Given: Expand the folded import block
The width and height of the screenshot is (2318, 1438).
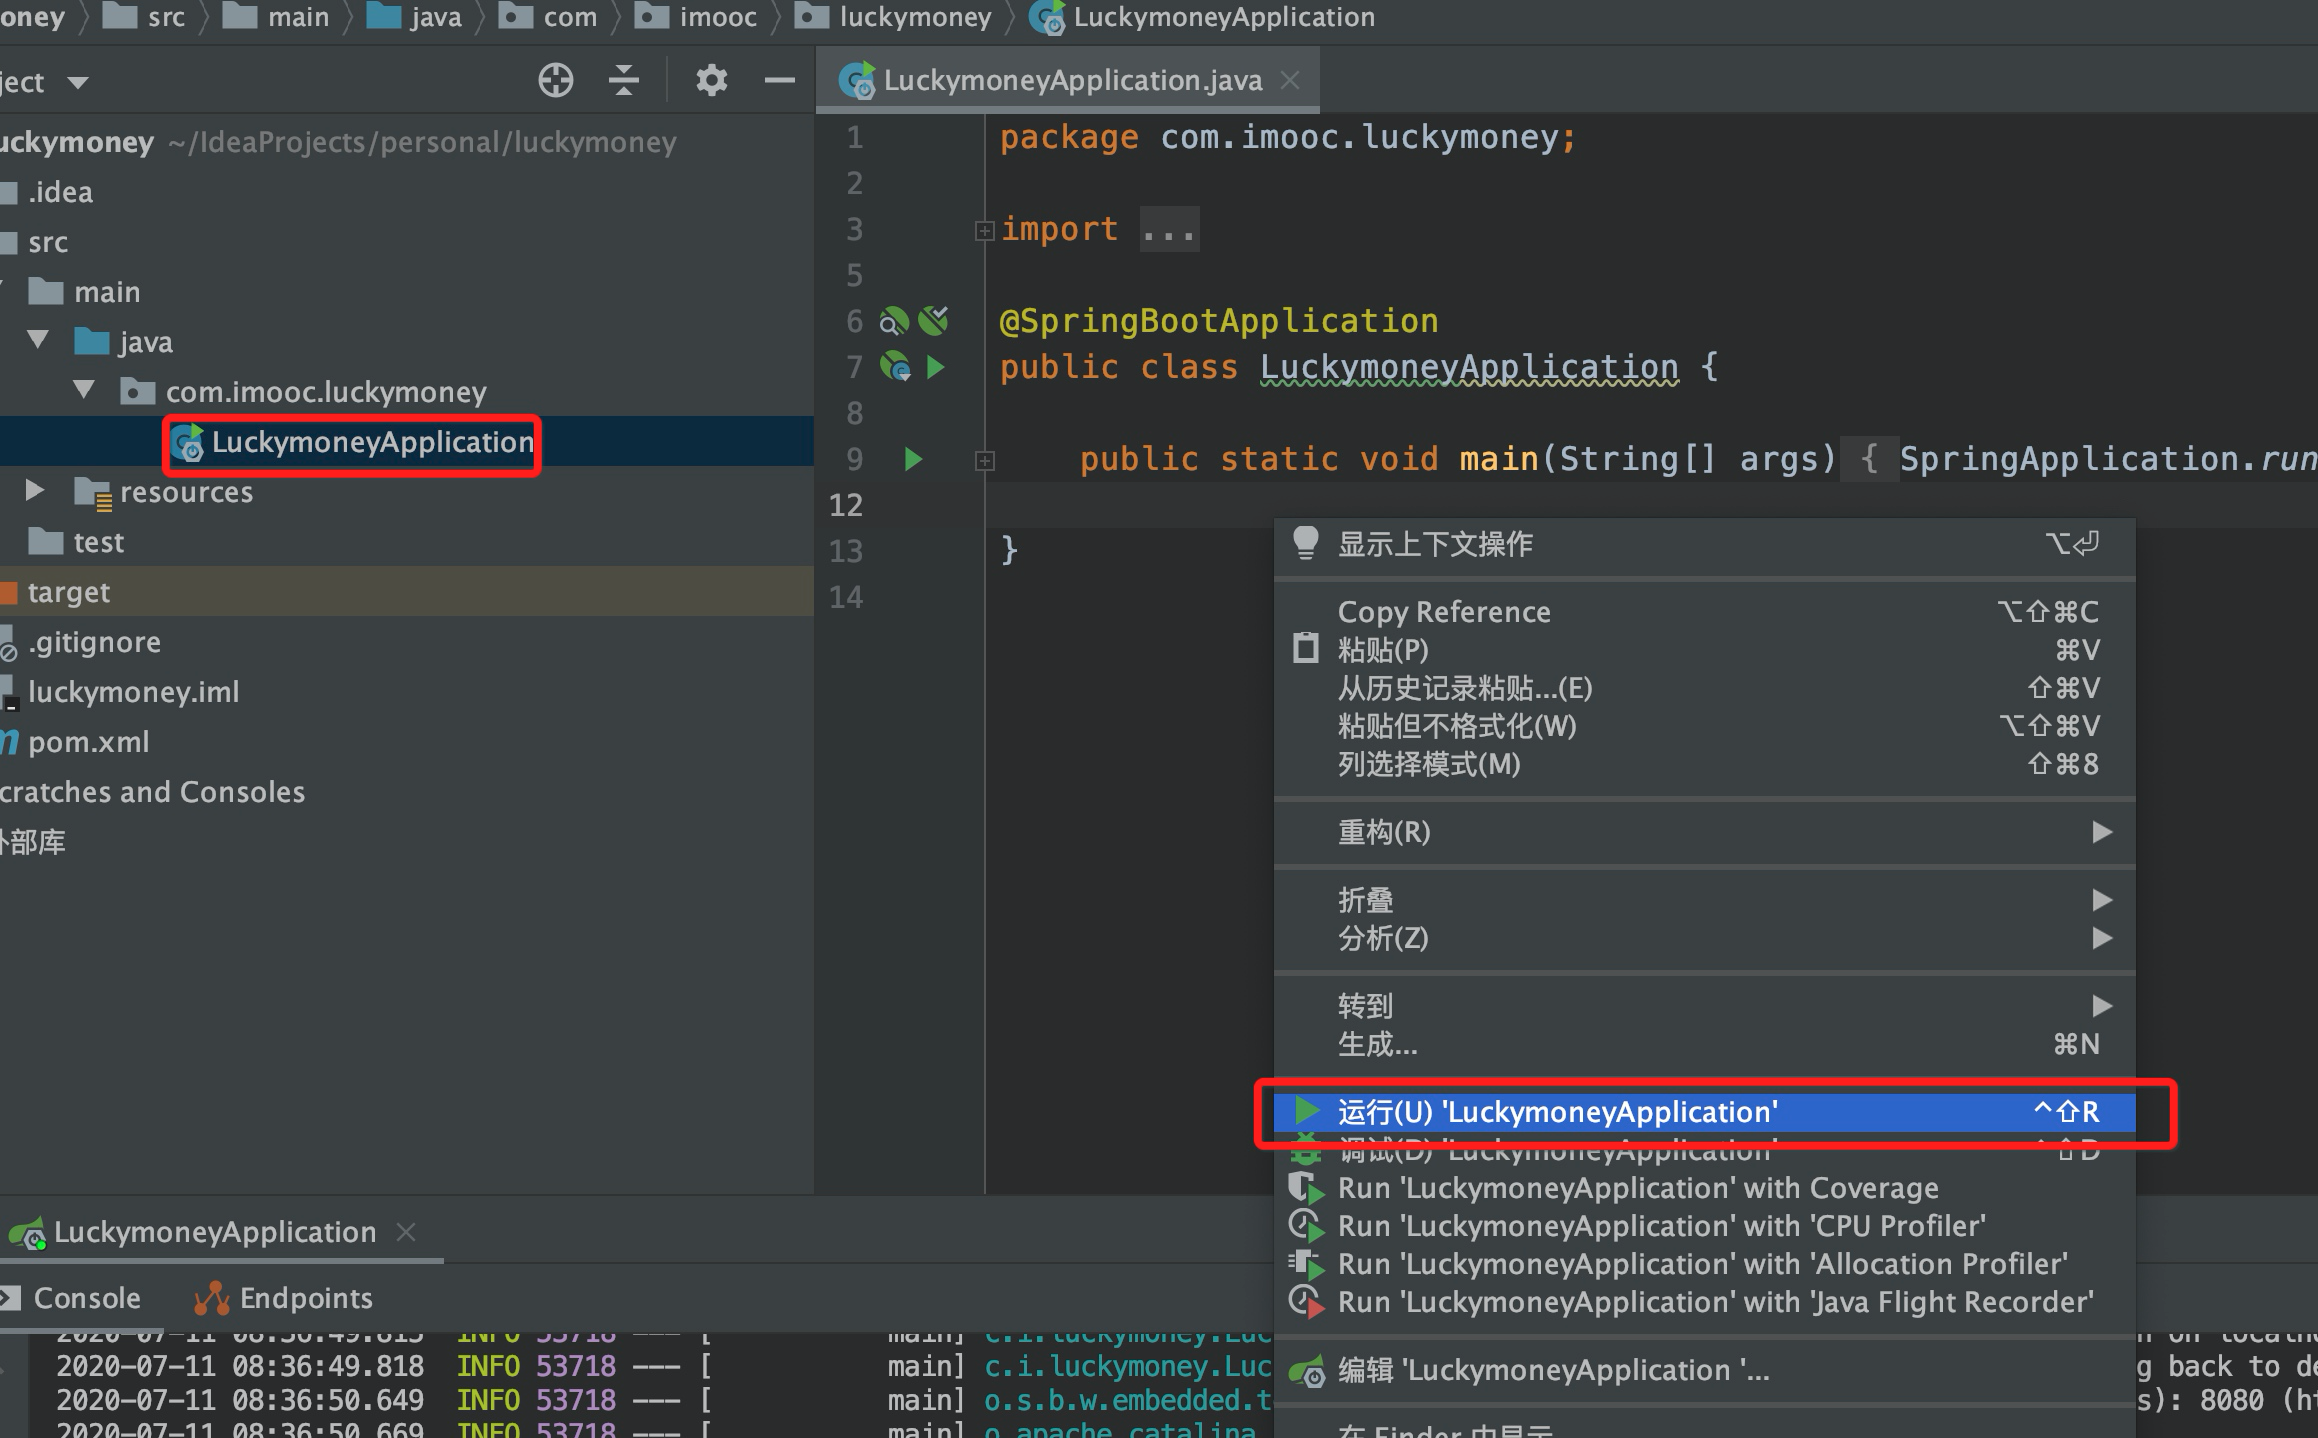Looking at the screenshot, I should click(984, 231).
